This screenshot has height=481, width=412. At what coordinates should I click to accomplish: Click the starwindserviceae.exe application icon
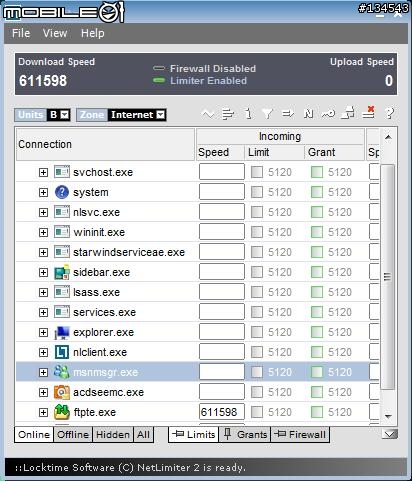click(x=62, y=252)
